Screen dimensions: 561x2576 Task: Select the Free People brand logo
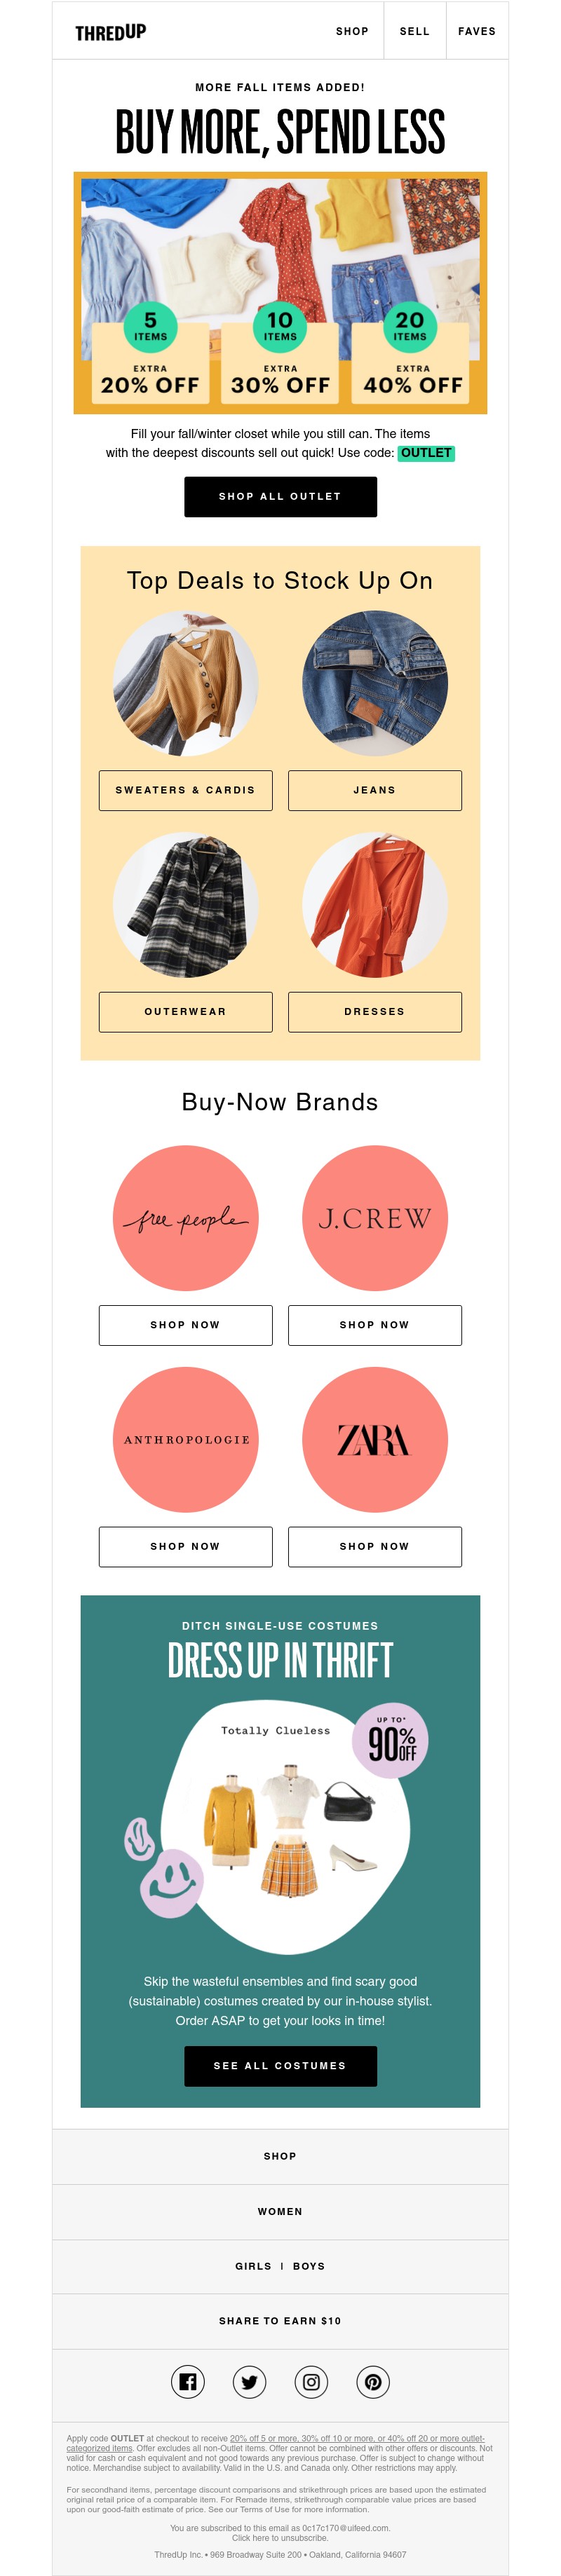coord(185,1218)
